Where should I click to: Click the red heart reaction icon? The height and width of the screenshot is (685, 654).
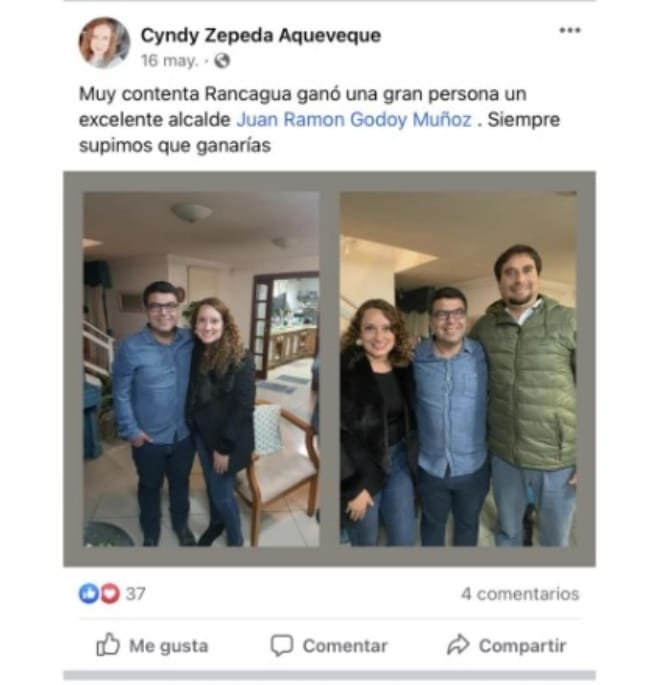(x=110, y=594)
